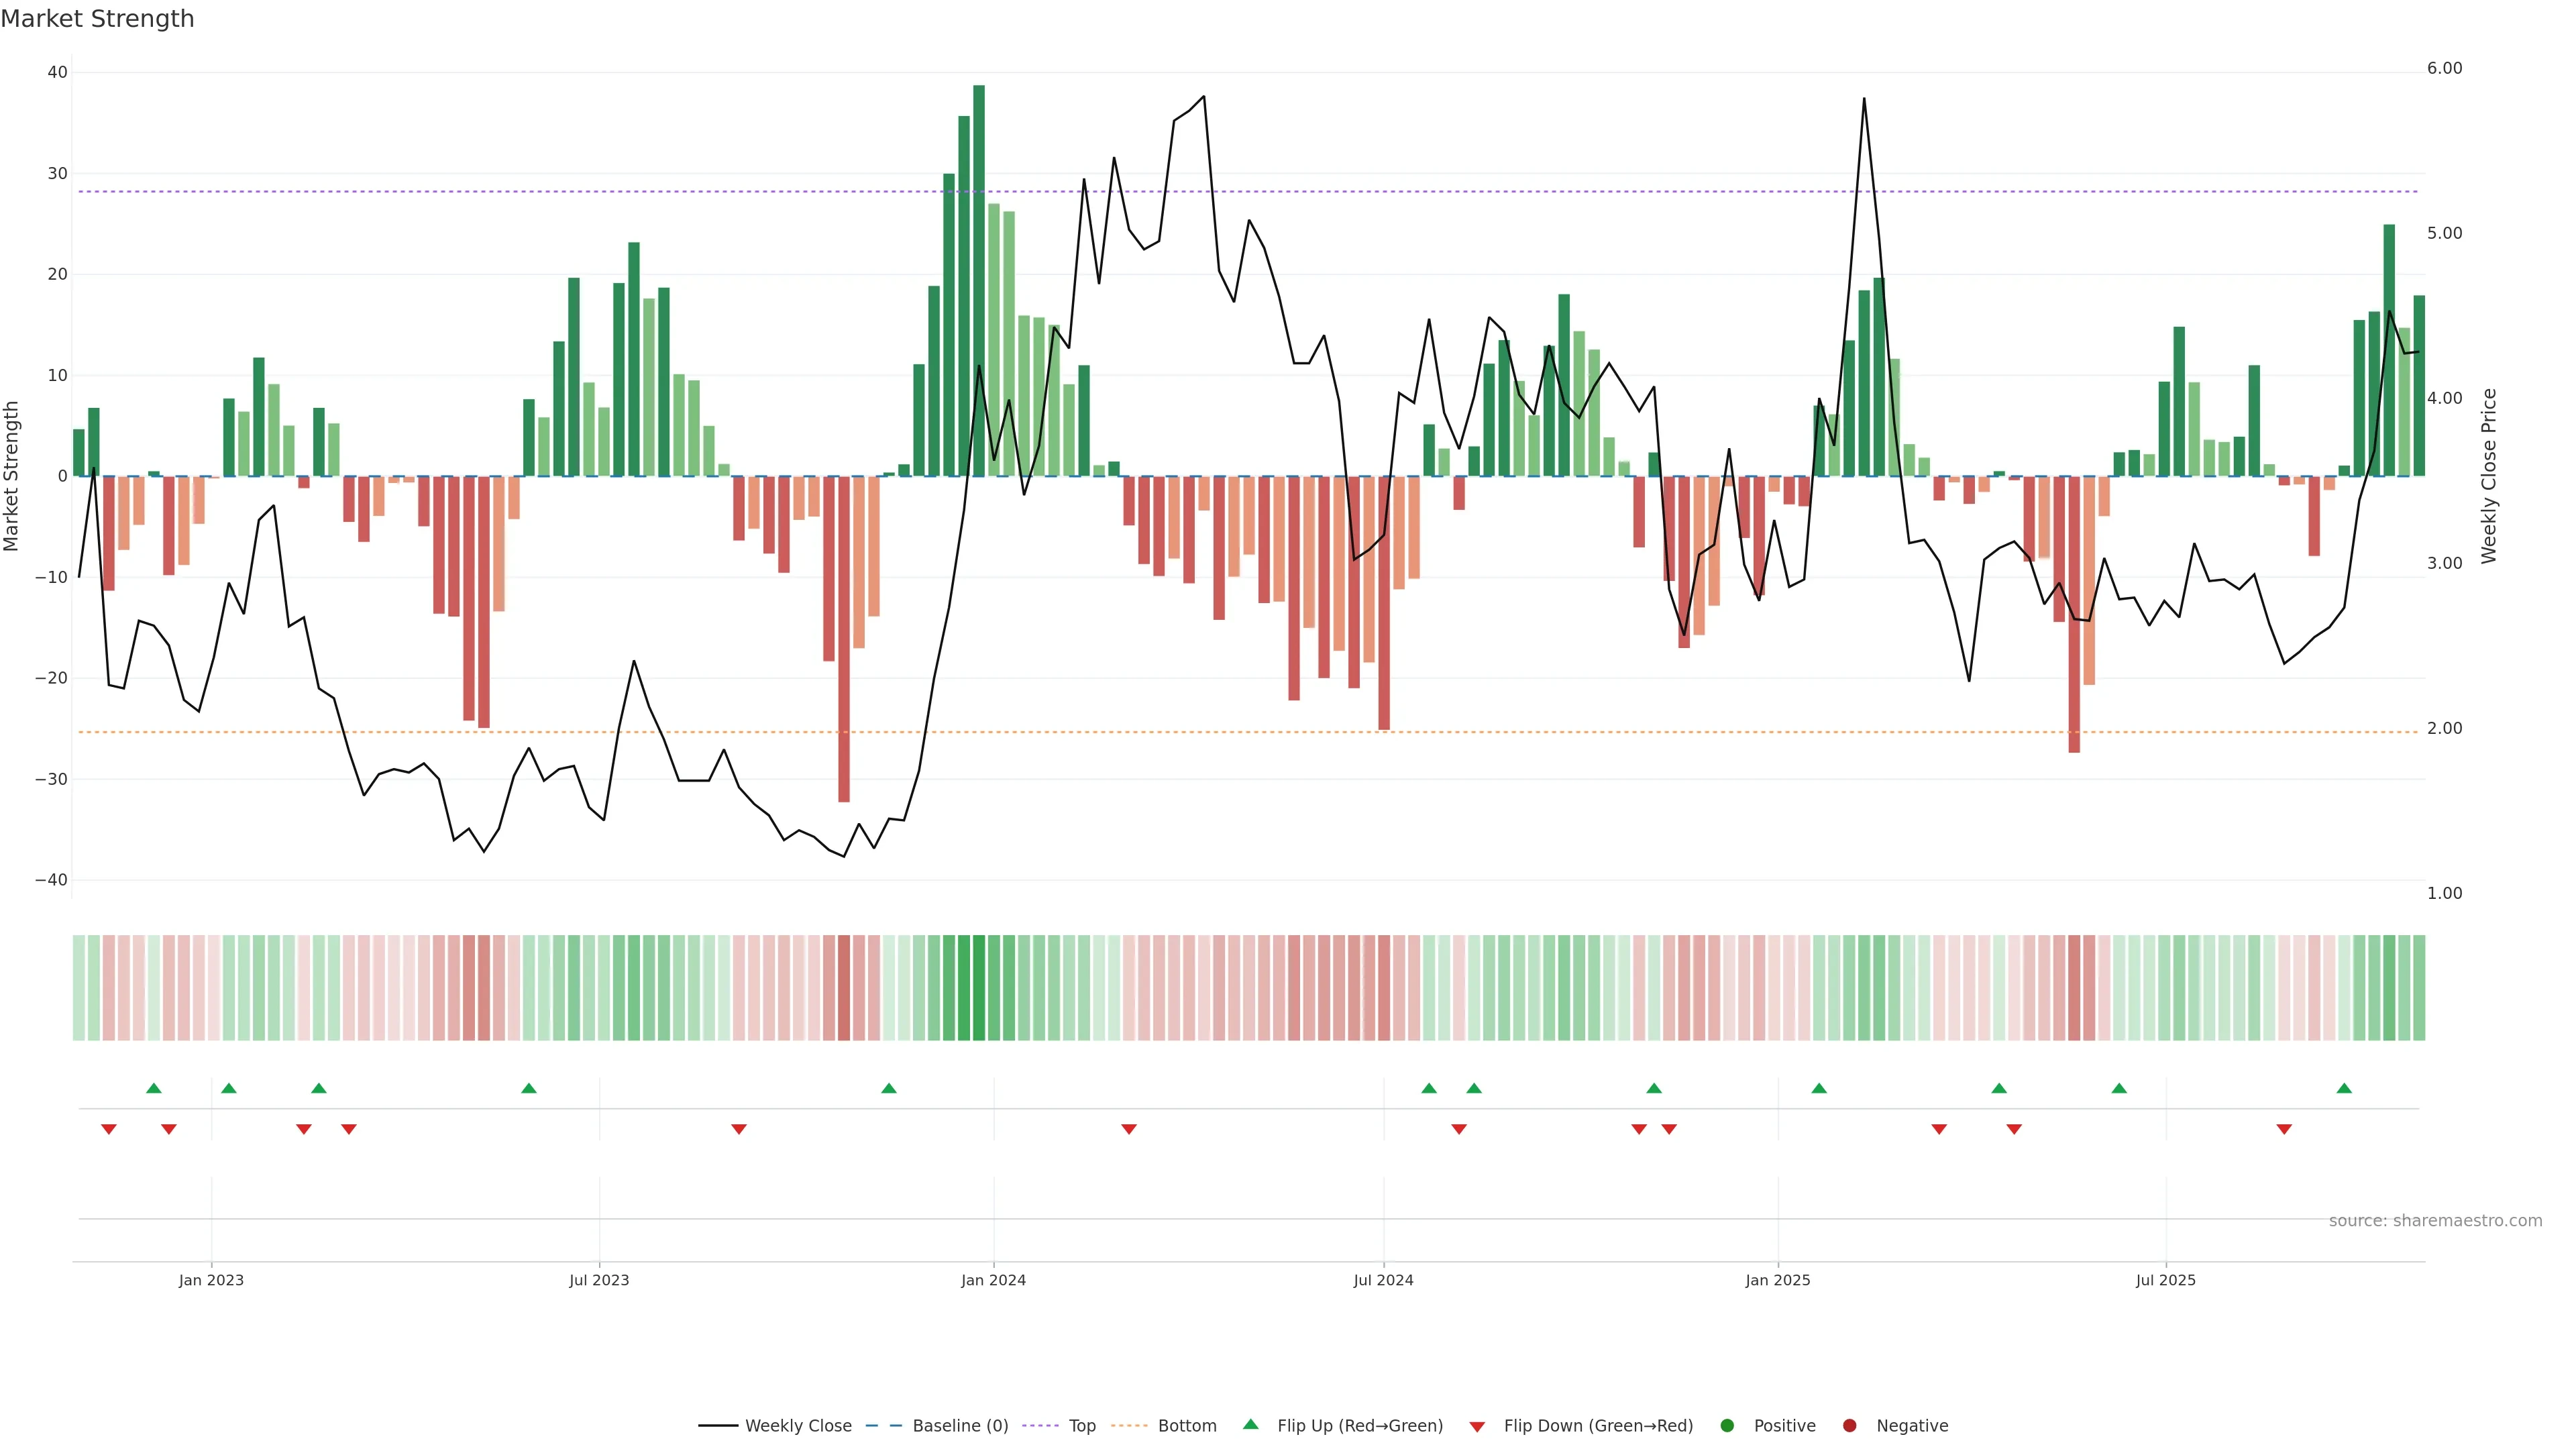Screen dimensions: 2576x1449
Task: Click Jan 2024 x-axis label
Action: pos(993,1280)
